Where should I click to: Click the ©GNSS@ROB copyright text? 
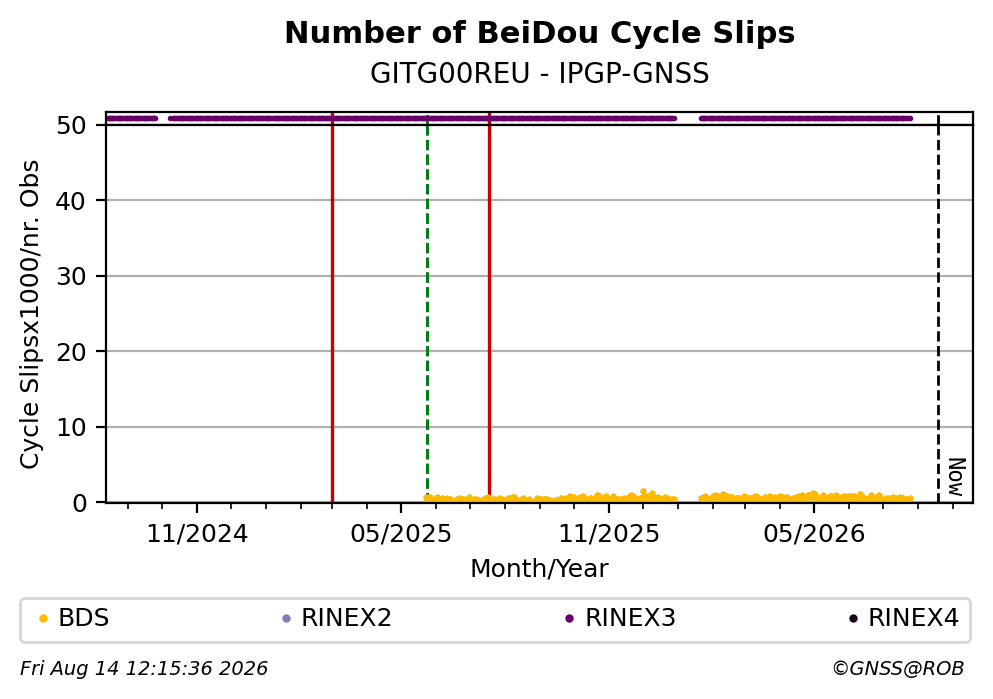pyautogui.click(x=898, y=669)
